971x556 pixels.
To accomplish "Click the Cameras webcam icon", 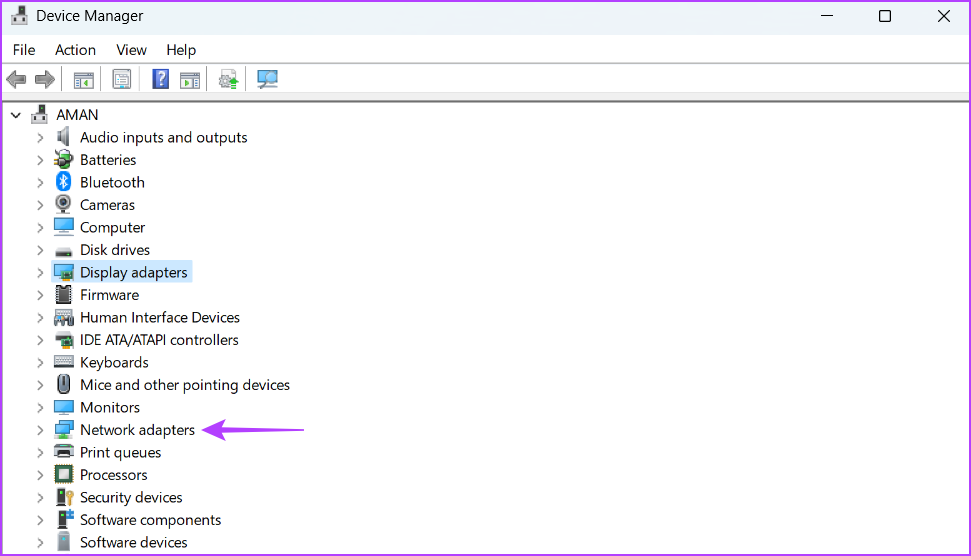I will click(x=63, y=204).
